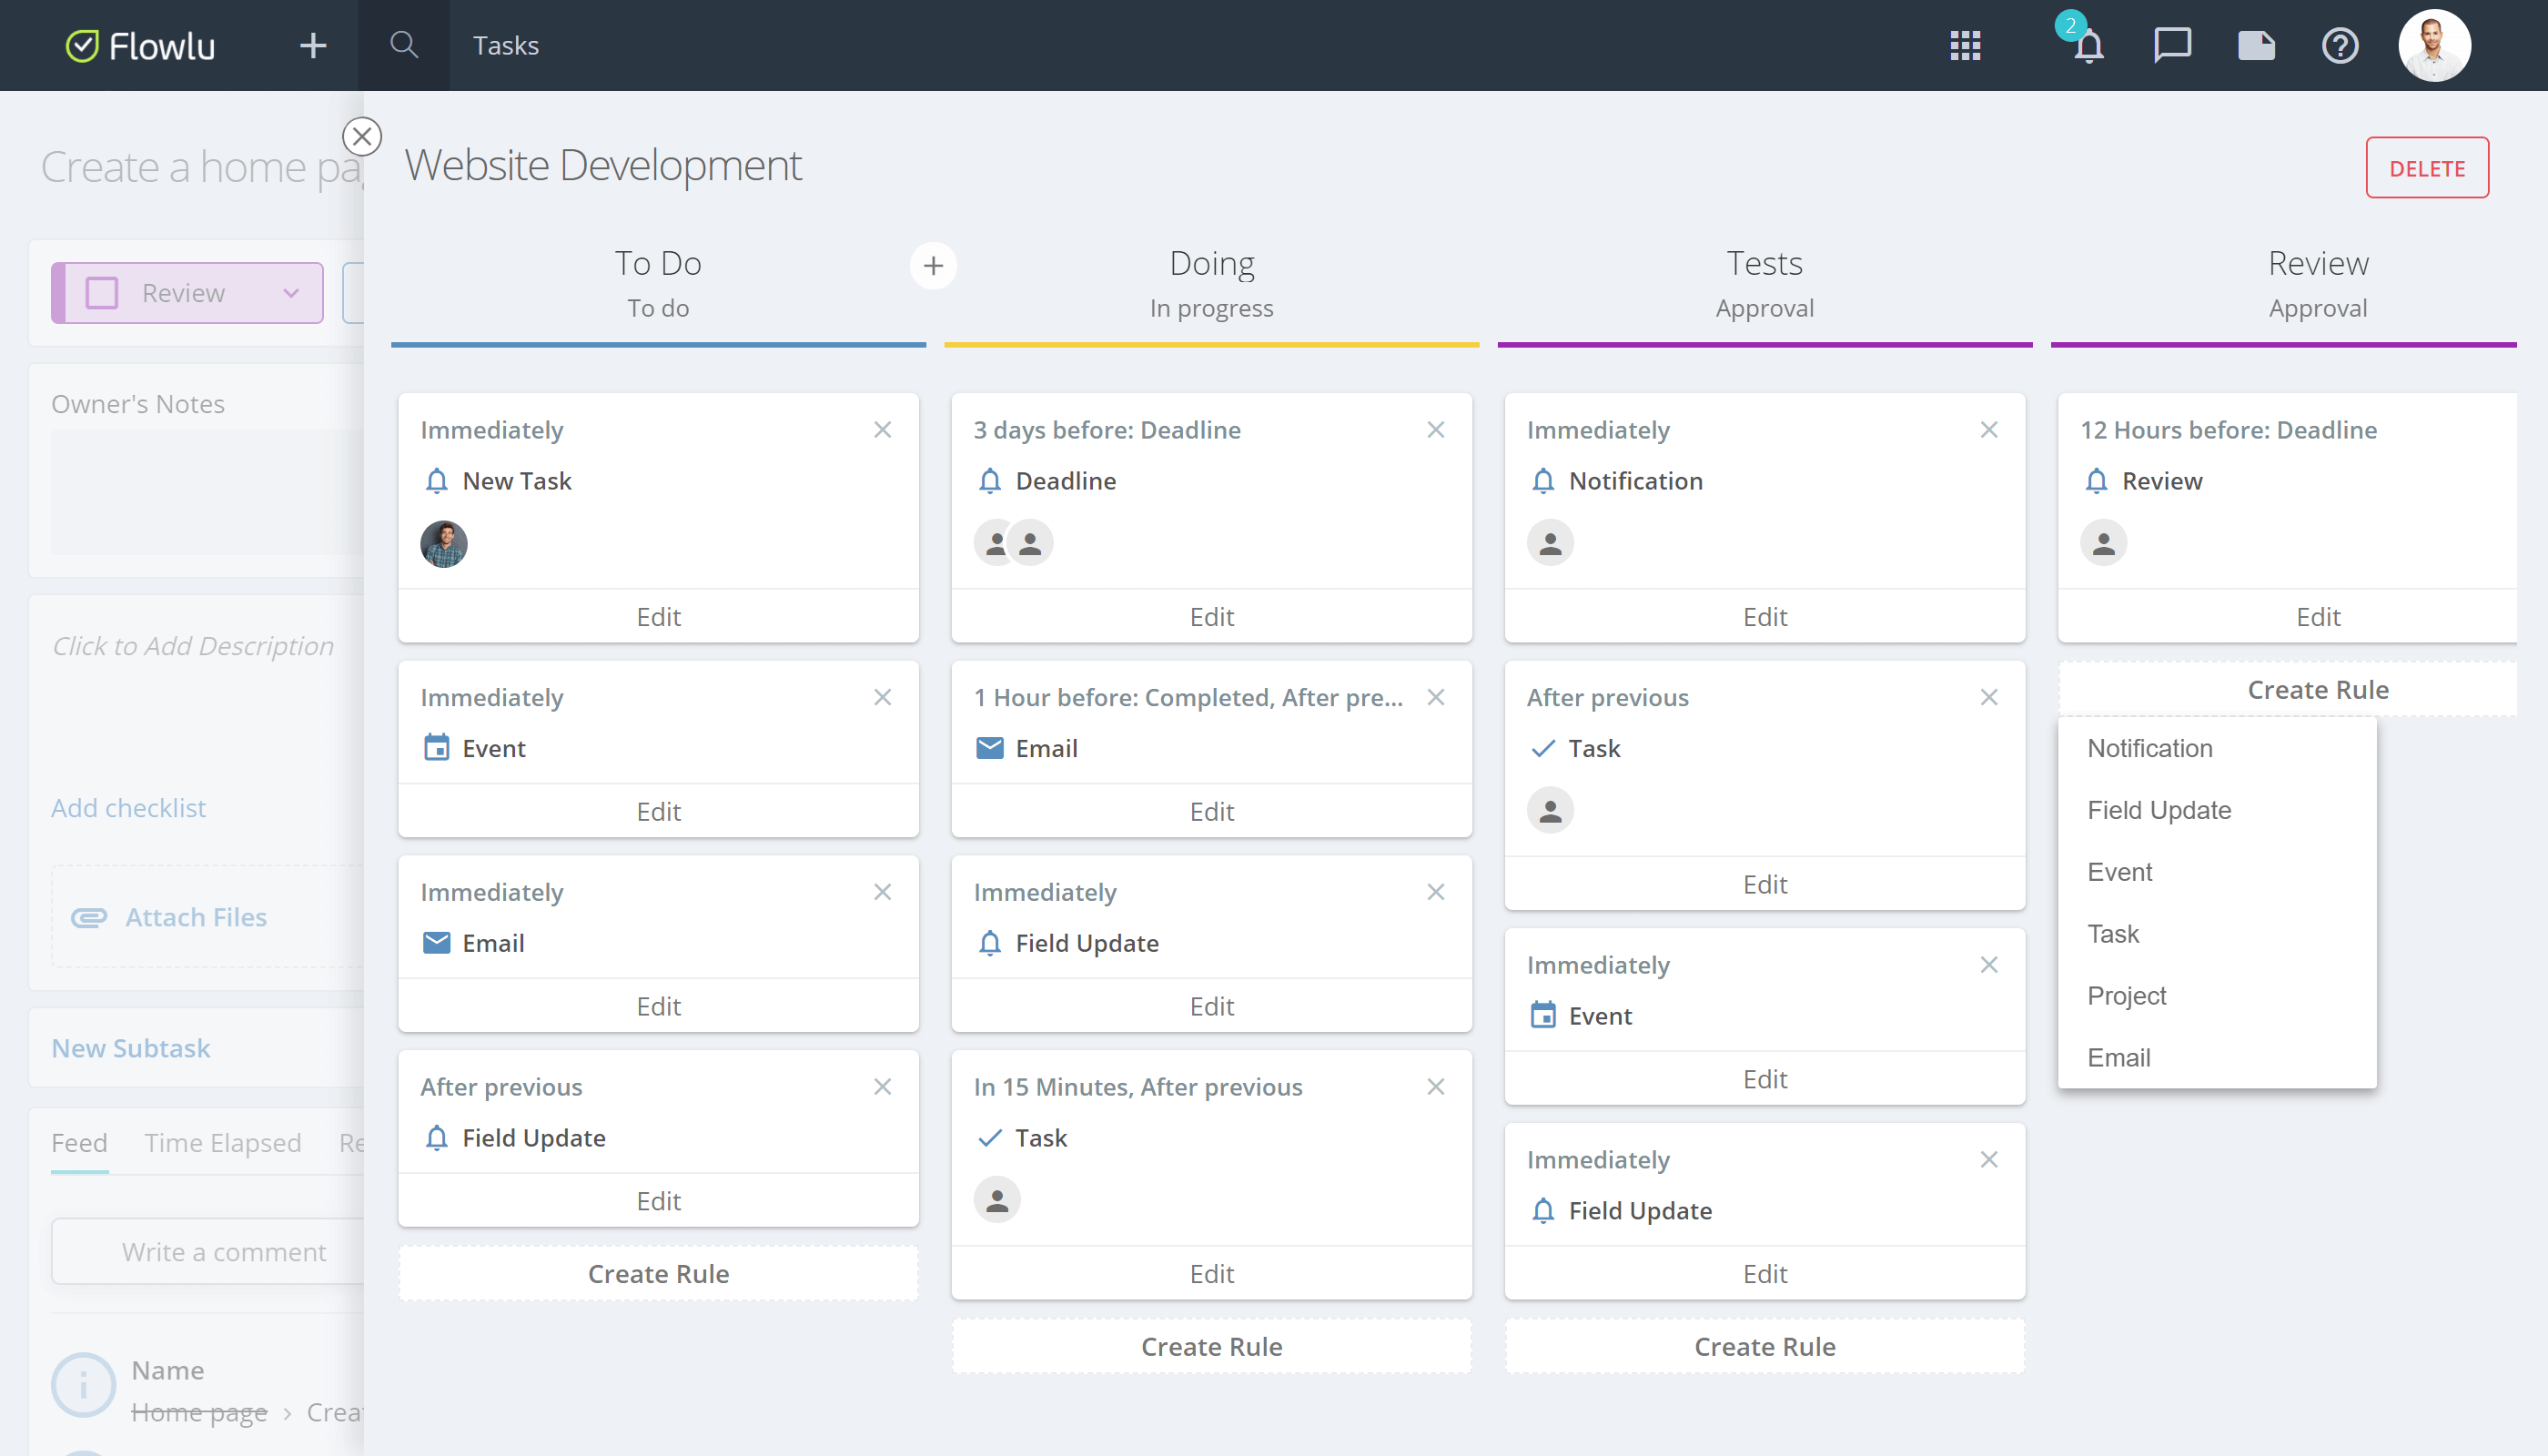2548x1456 pixels.
Task: Open the add stage plus button near To Do
Action: [933, 266]
